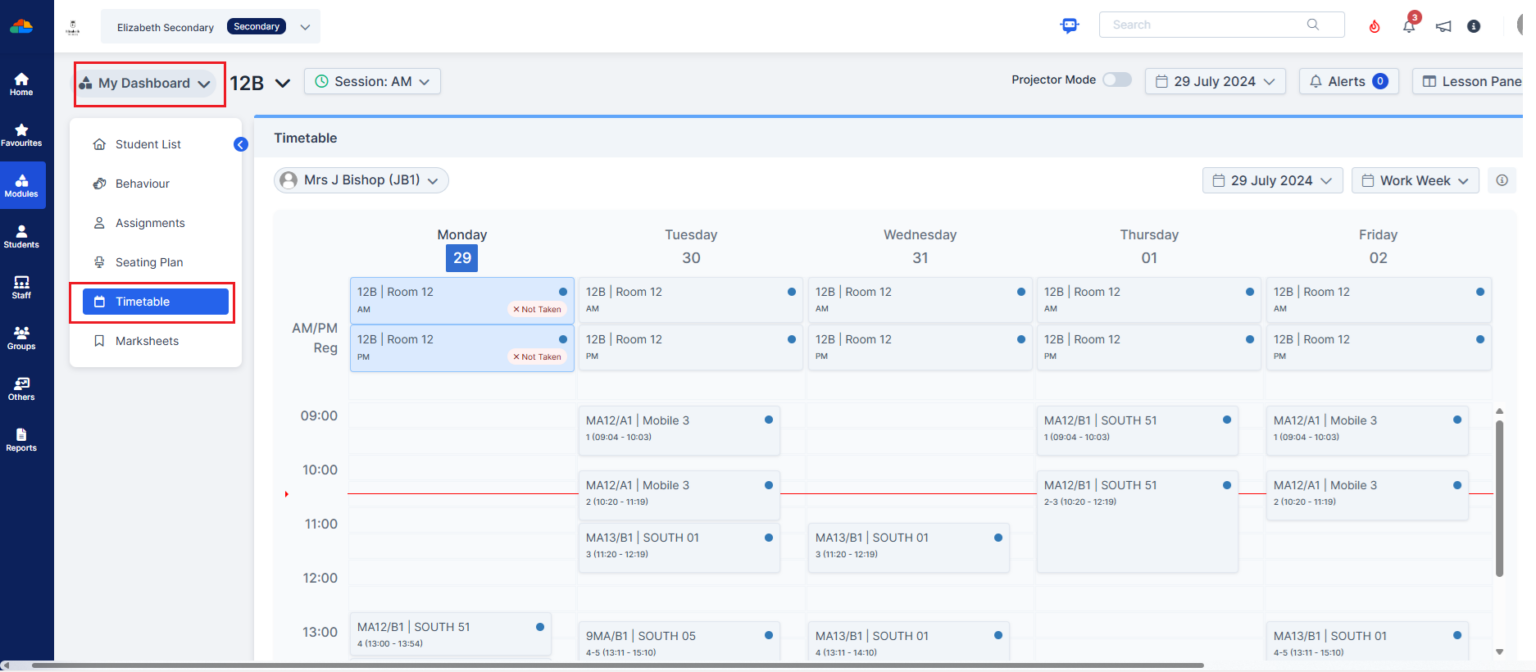Switch to the Marksheets section
Image resolution: width=1536 pixels, height=672 pixels.
pos(147,340)
